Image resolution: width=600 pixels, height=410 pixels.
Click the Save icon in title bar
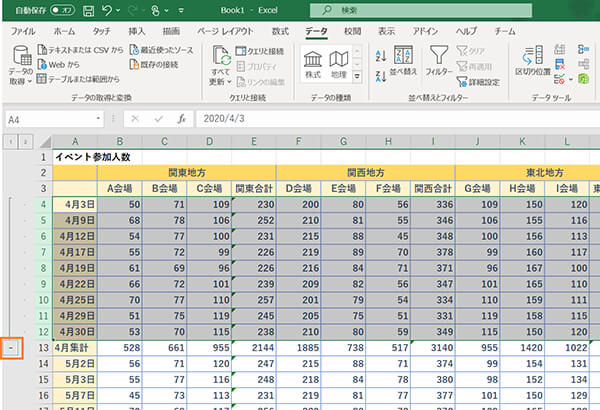tap(89, 10)
